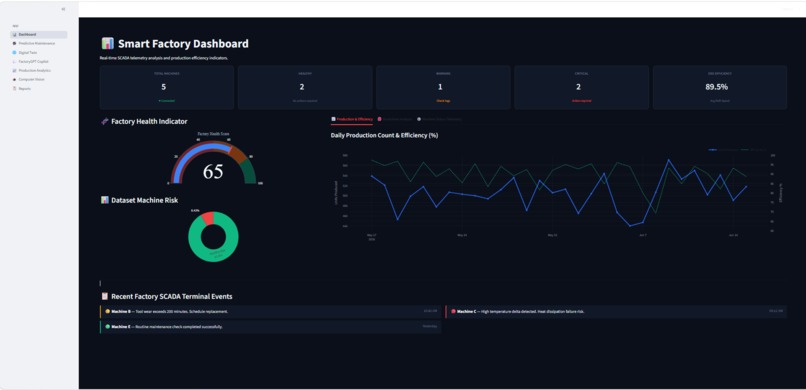Click the Production Analytics chart icon
Viewport: 806px width, 390px height.
(14, 70)
